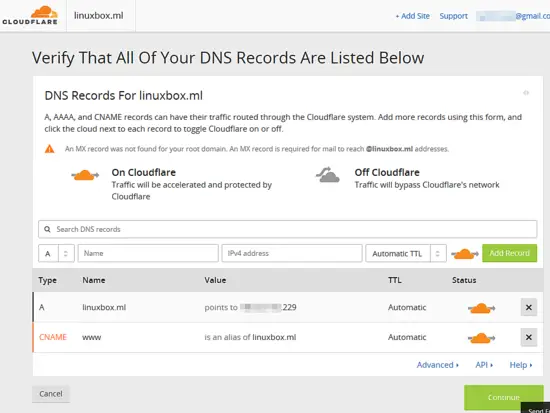Focus the Search DNS records field
Screen dimensions: 550x413
[287, 229]
